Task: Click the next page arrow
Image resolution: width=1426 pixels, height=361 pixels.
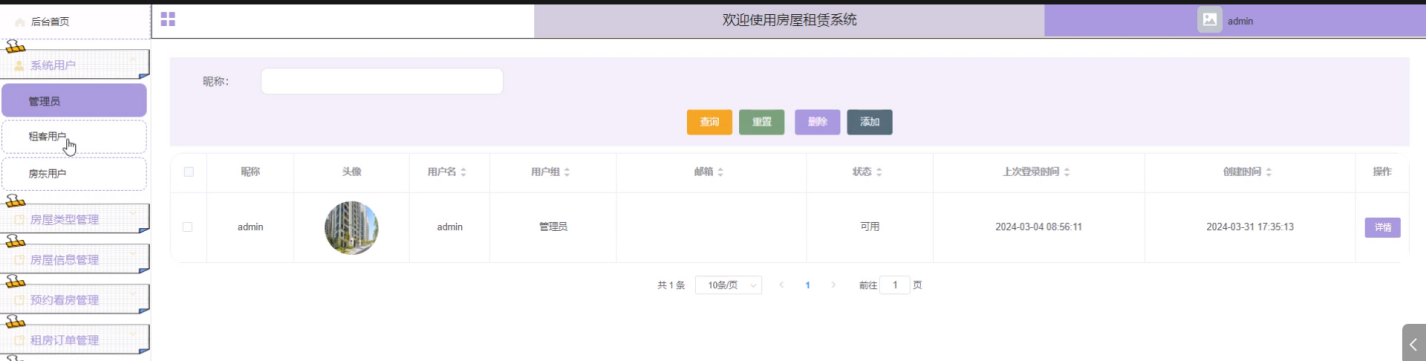Action: [x=833, y=285]
